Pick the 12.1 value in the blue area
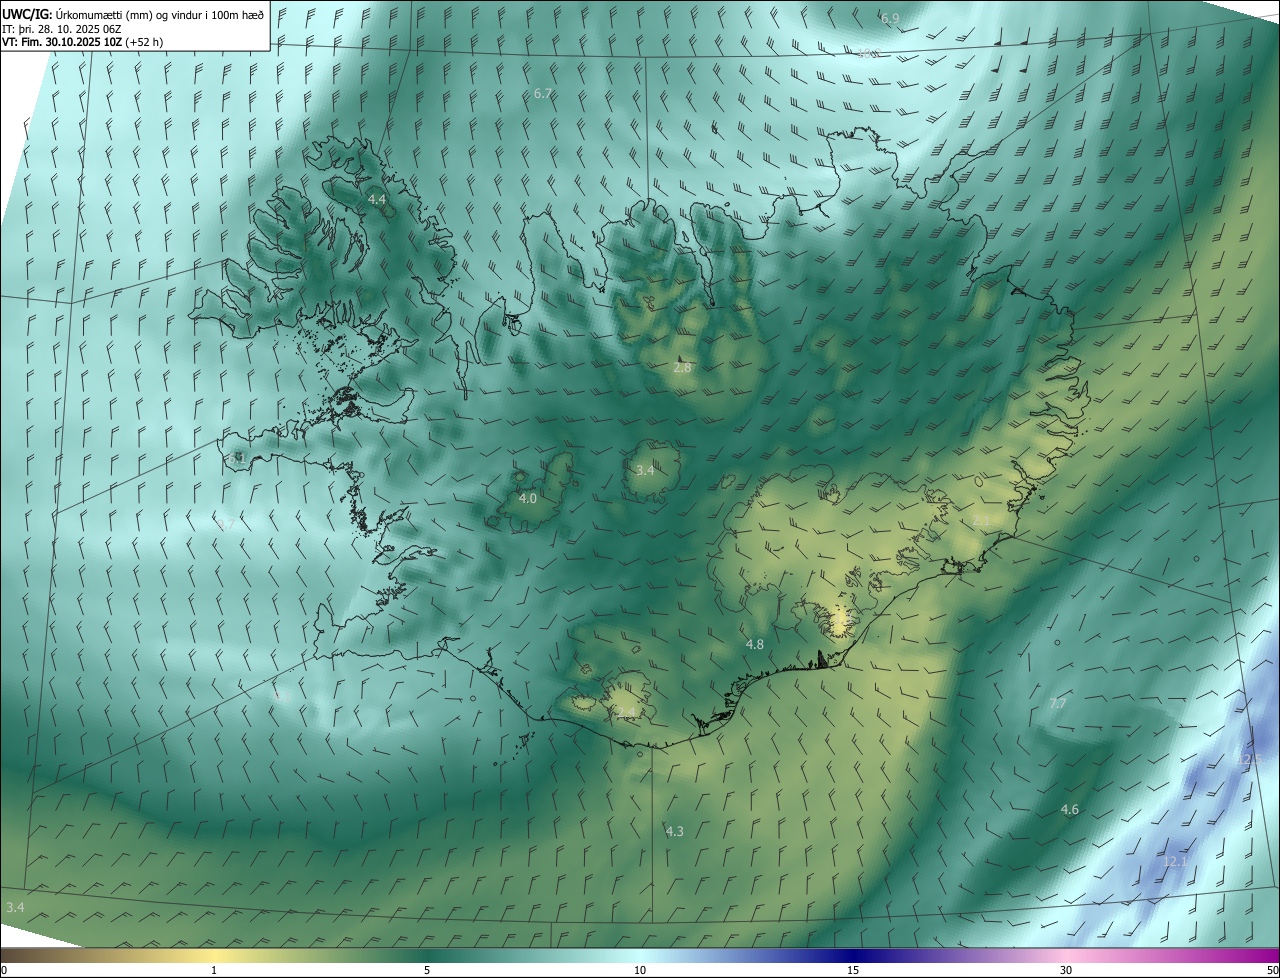Image resolution: width=1280 pixels, height=978 pixels. pyautogui.click(x=1176, y=862)
